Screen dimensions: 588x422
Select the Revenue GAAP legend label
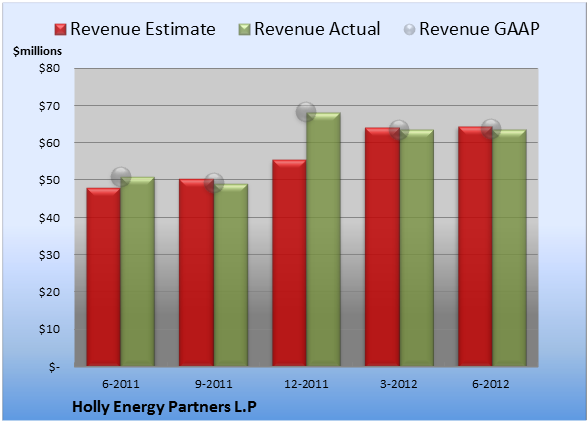pyautogui.click(x=480, y=29)
